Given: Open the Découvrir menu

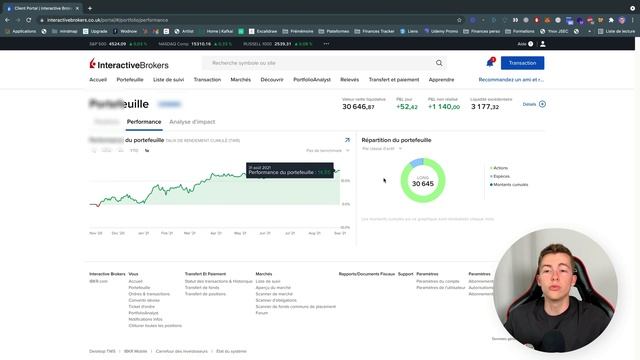Looking at the screenshot, I should 272,80.
